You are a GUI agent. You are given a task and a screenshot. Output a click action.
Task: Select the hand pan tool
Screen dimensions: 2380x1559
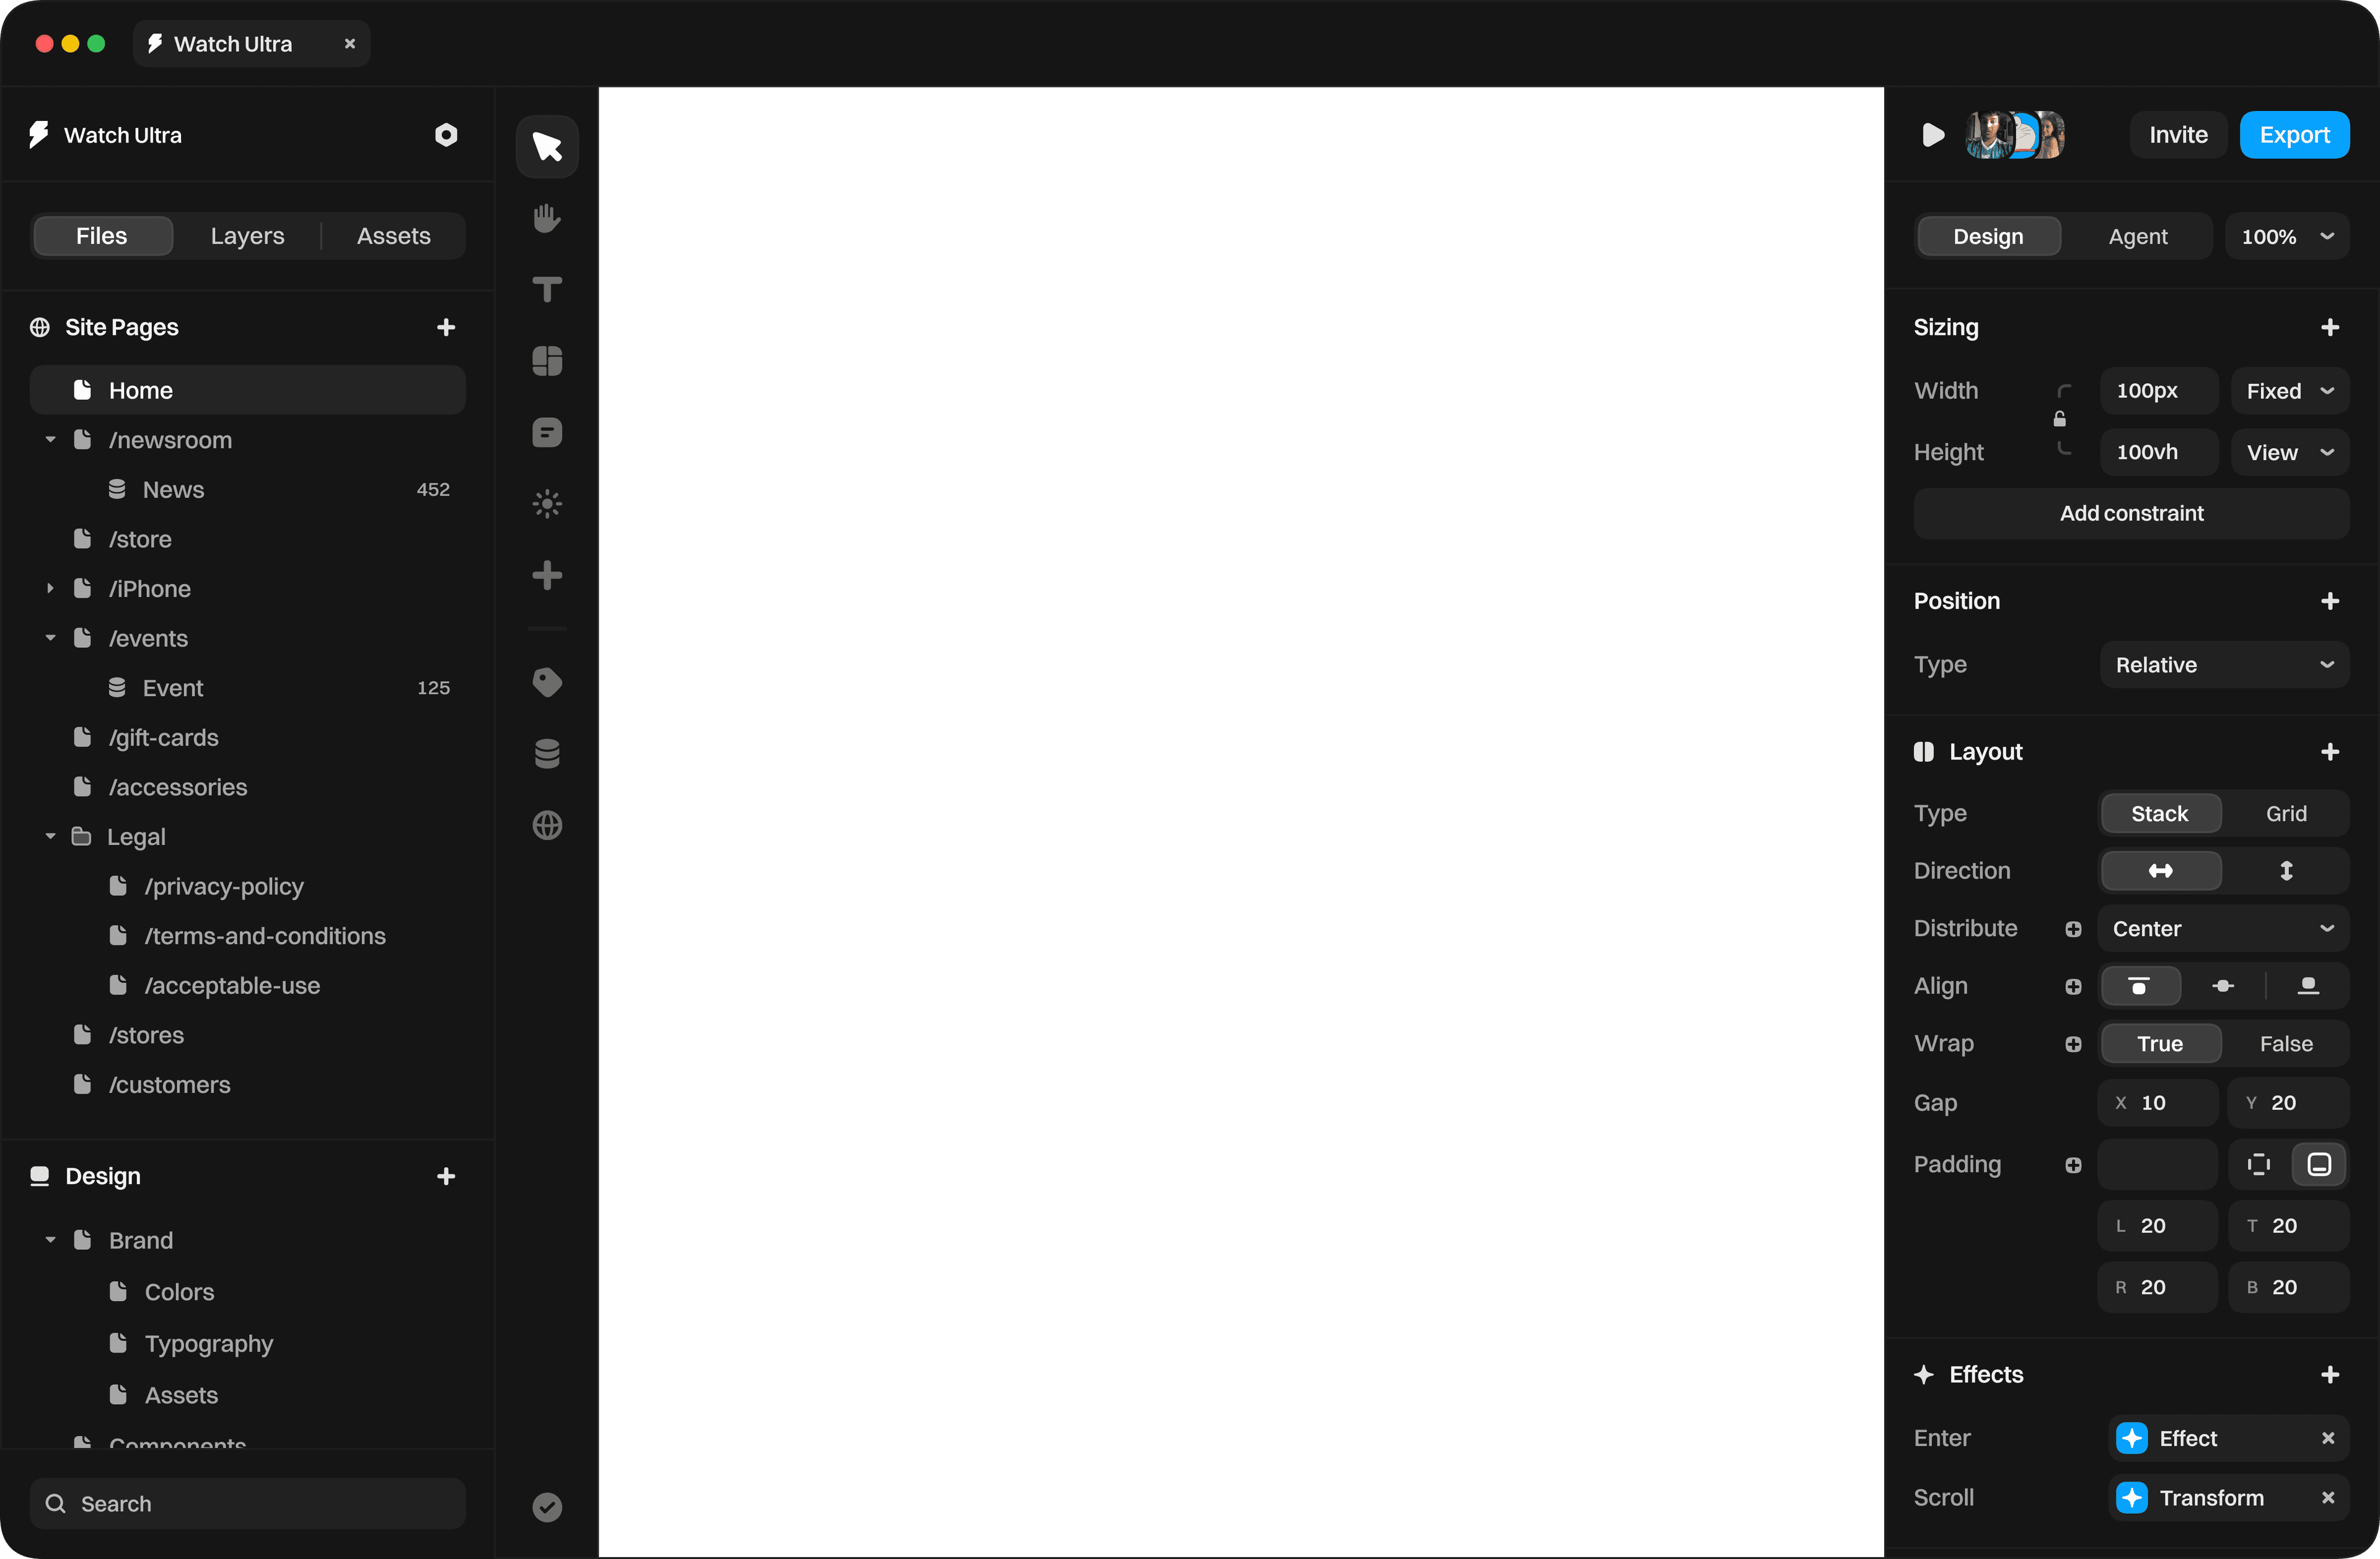547,218
